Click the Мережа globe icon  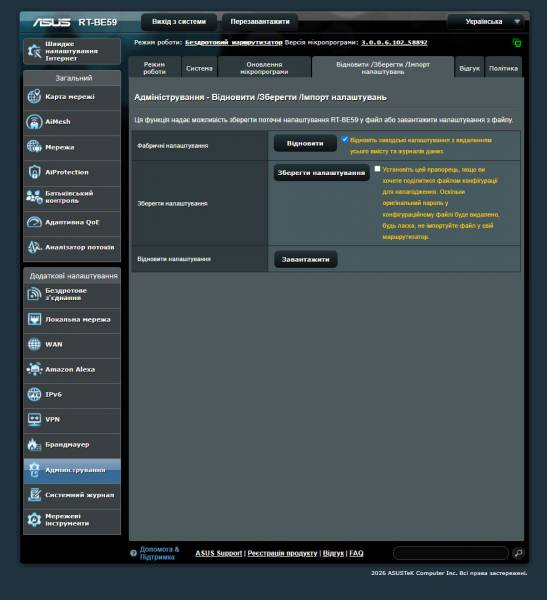[34, 147]
